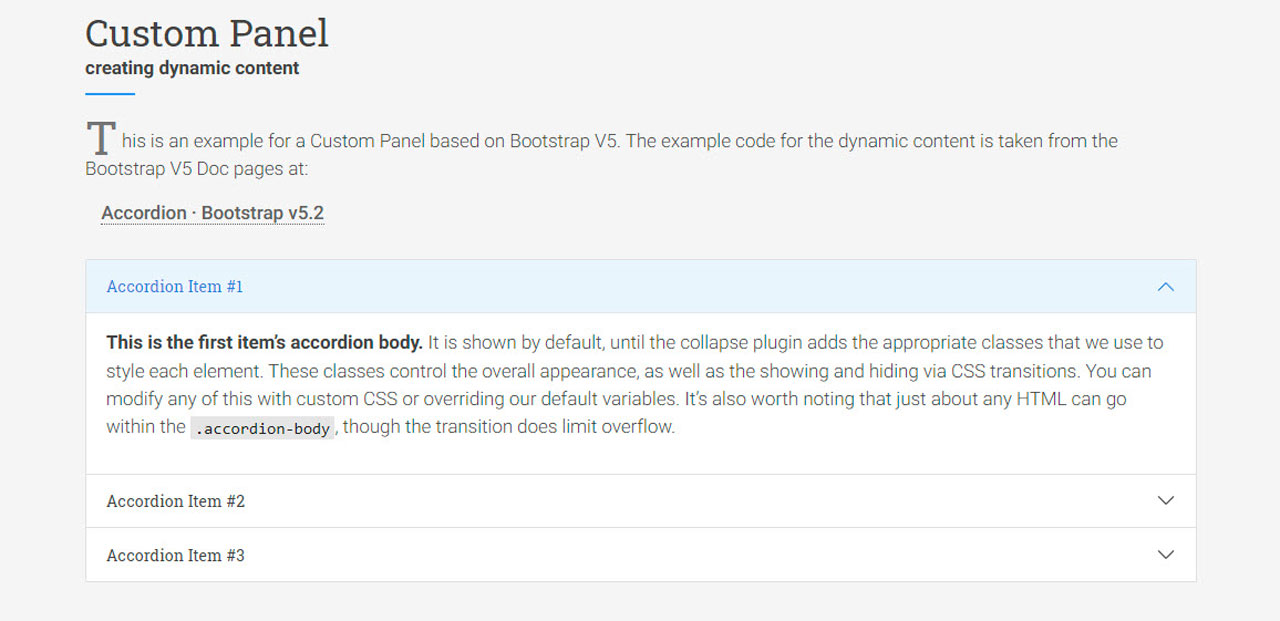
Task: Open the Accordion Item #3 label
Action: click(x=176, y=555)
